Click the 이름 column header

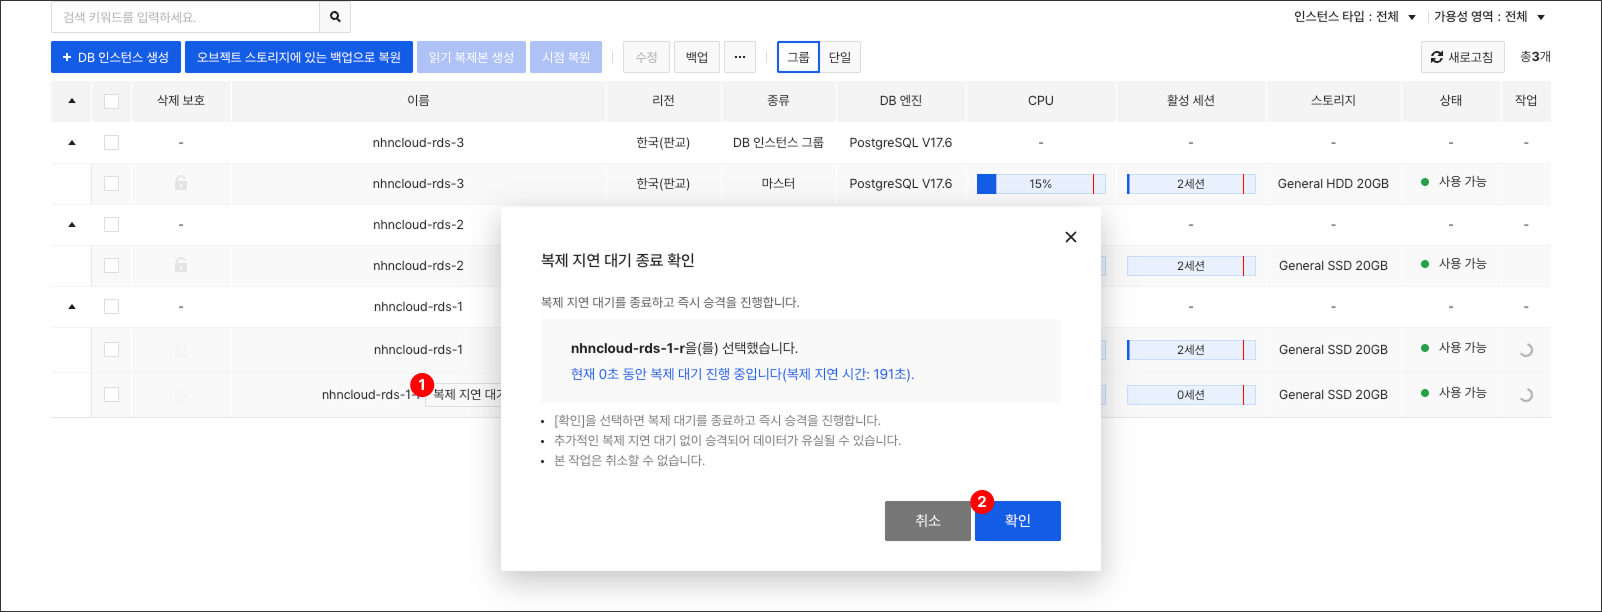(418, 101)
